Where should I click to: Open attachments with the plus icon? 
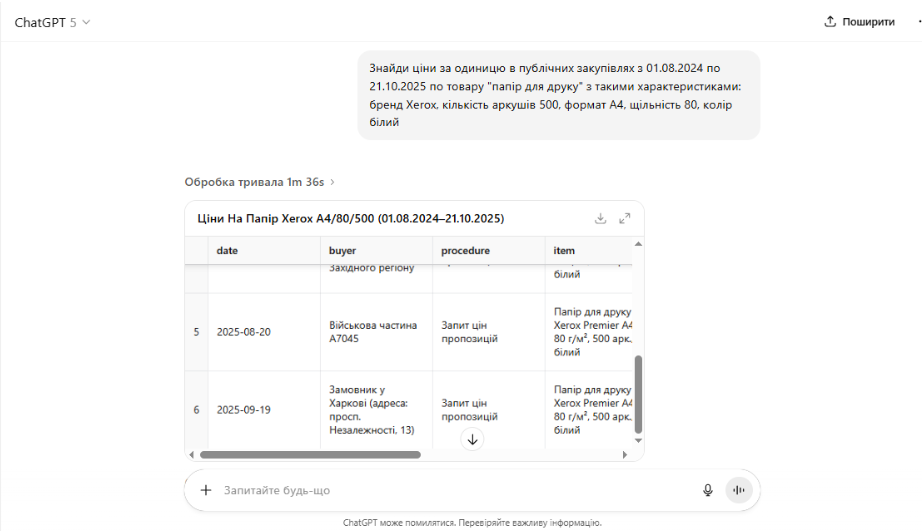point(206,490)
